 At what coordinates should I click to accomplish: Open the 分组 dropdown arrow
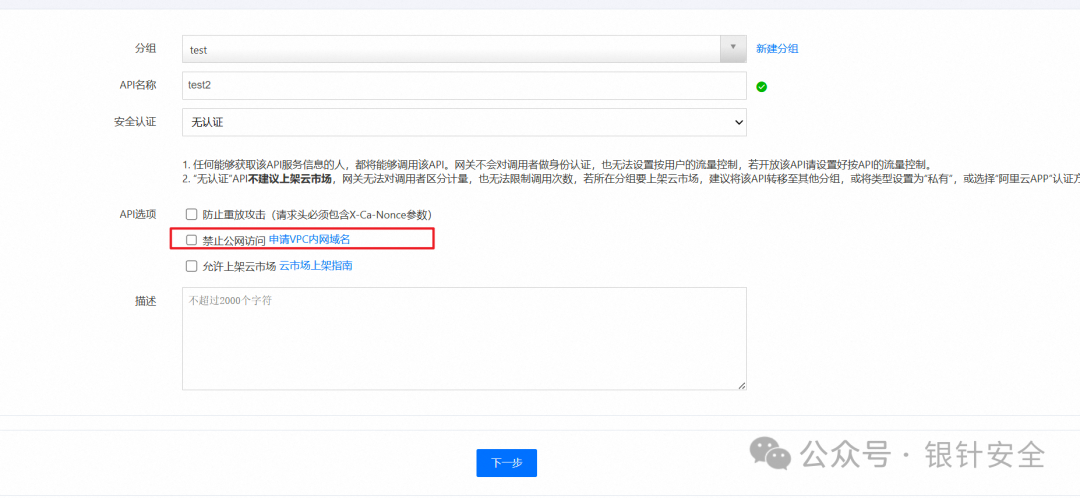coord(733,49)
